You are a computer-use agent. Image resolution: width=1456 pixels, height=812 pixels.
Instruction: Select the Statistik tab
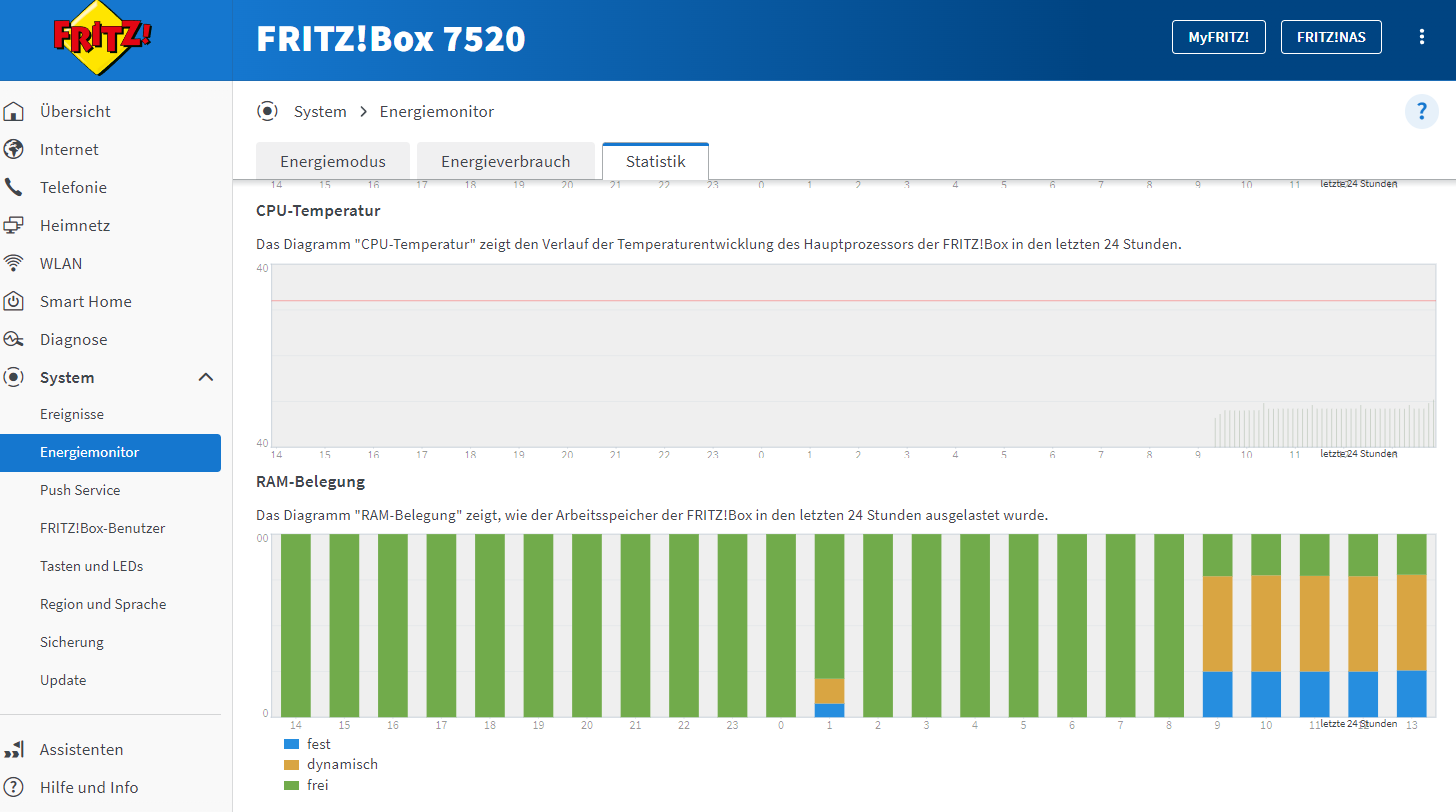(656, 161)
